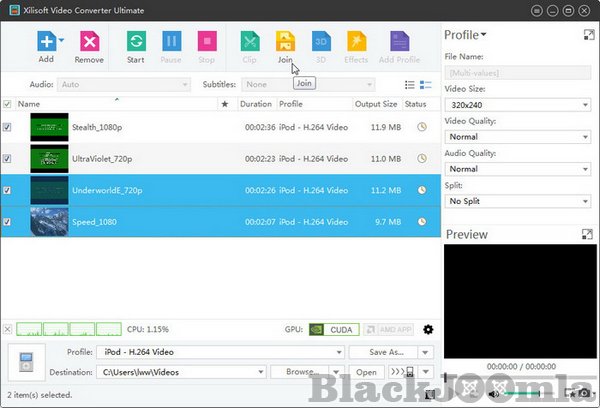Remove selected files with the Remove icon
This screenshot has height=408, width=600.
89,42
